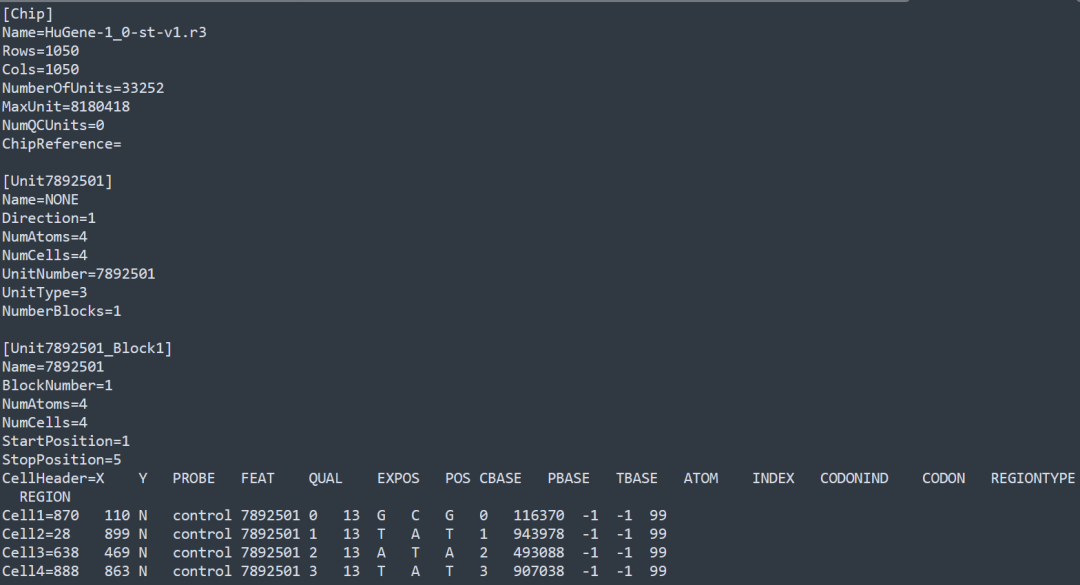Click the StopPosition=5 line
Image resolution: width=1080 pixels, height=585 pixels.
[62, 460]
